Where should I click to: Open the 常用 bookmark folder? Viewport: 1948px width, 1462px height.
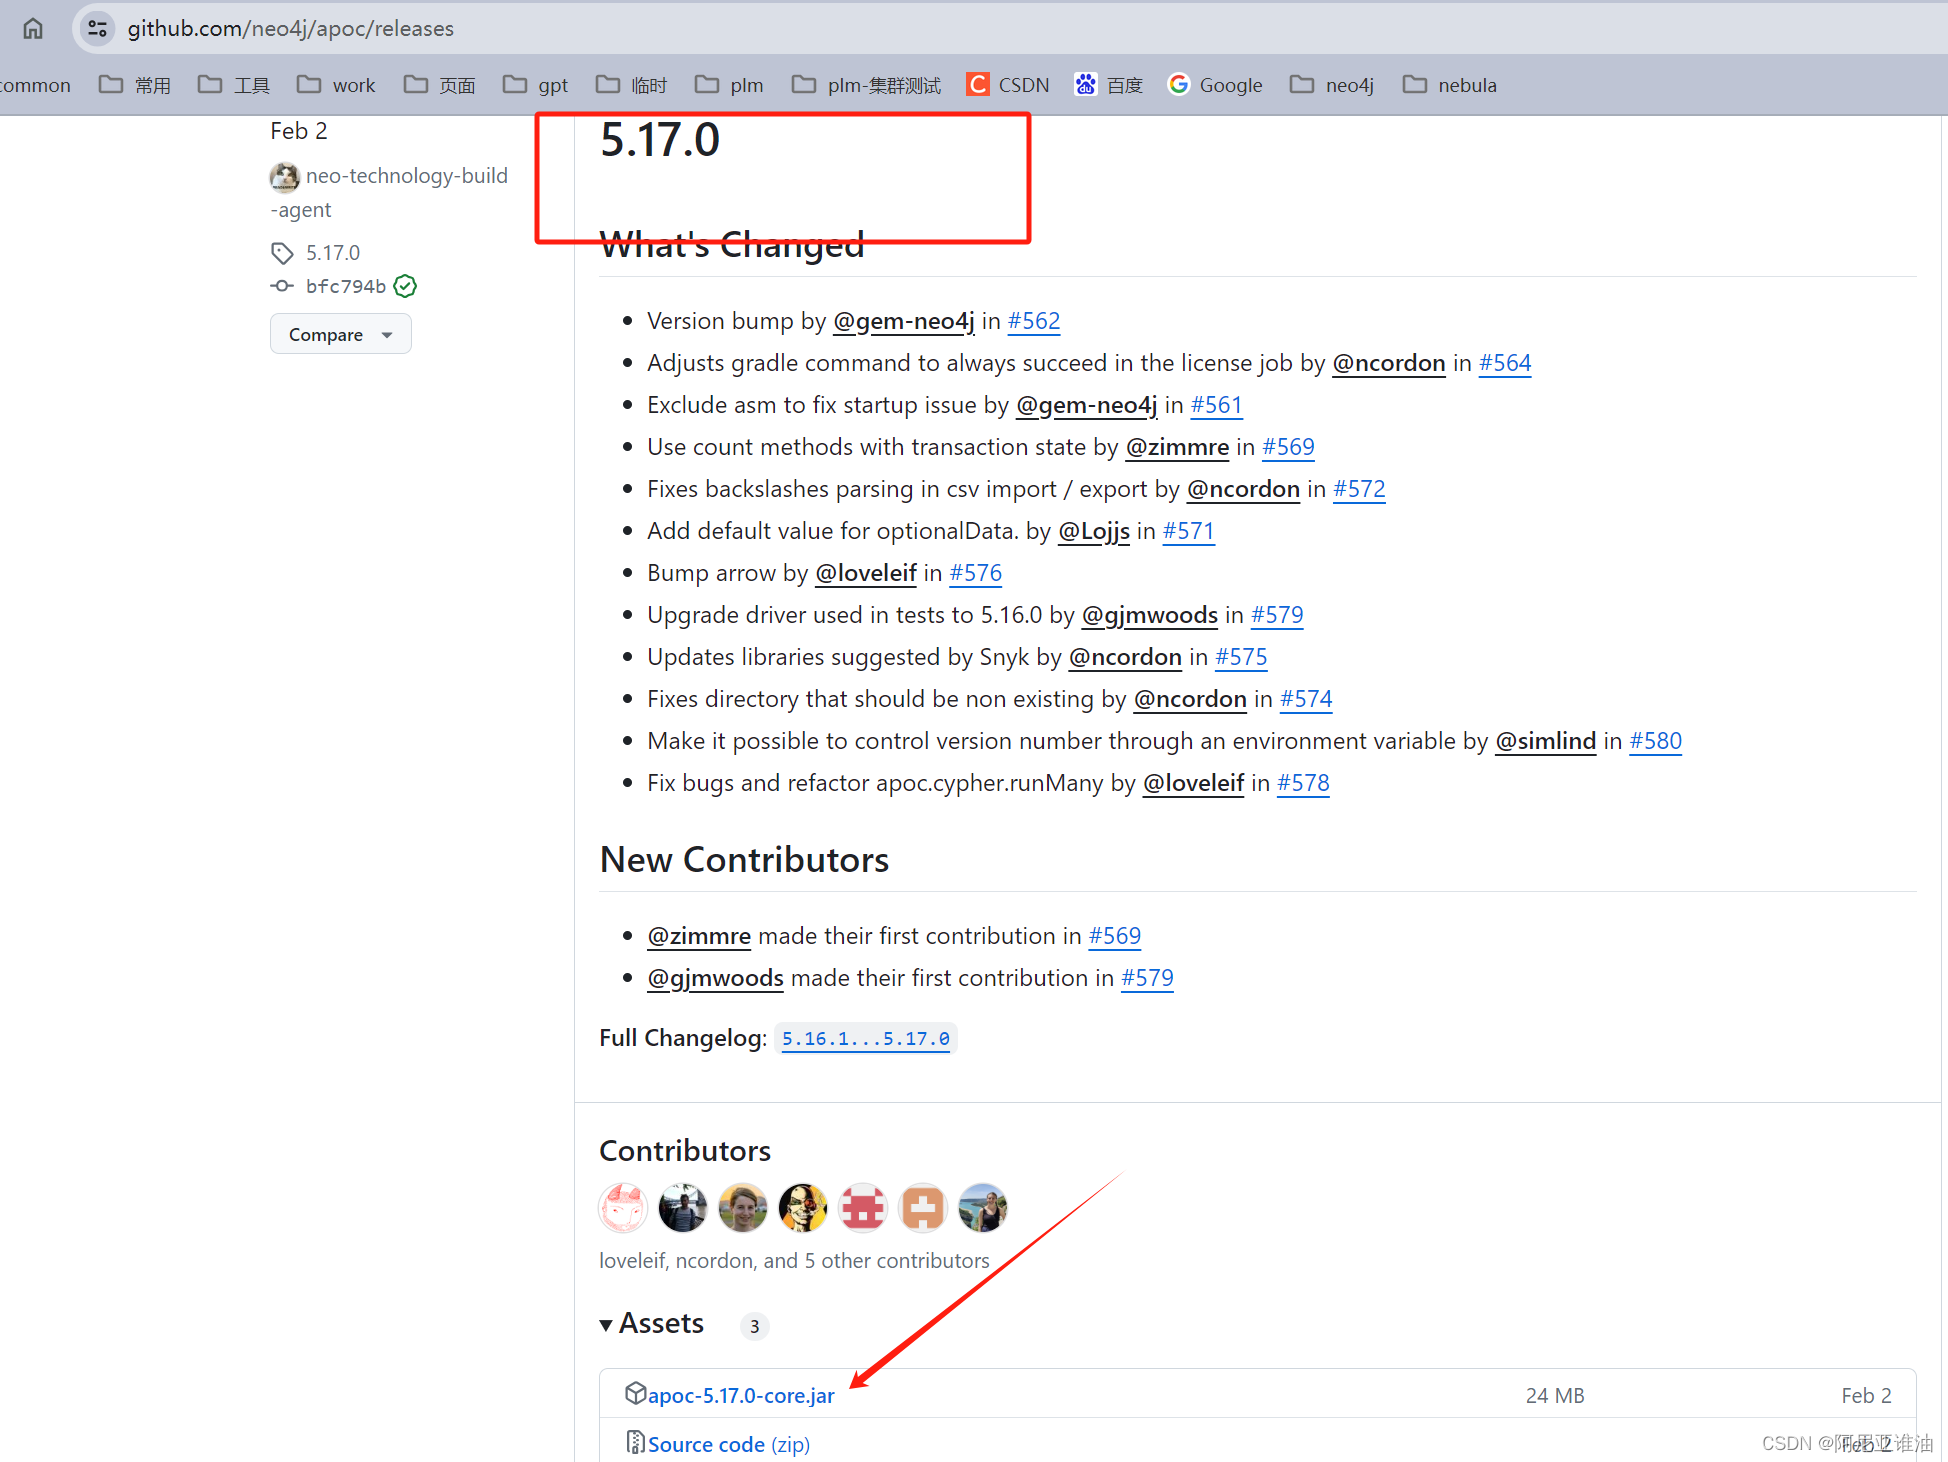pyautogui.click(x=135, y=85)
